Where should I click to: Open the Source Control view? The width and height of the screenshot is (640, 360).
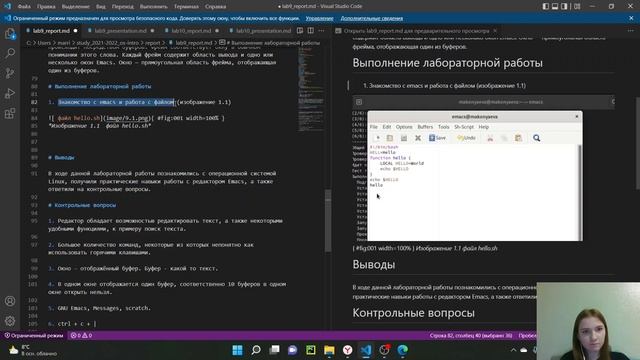(10, 73)
